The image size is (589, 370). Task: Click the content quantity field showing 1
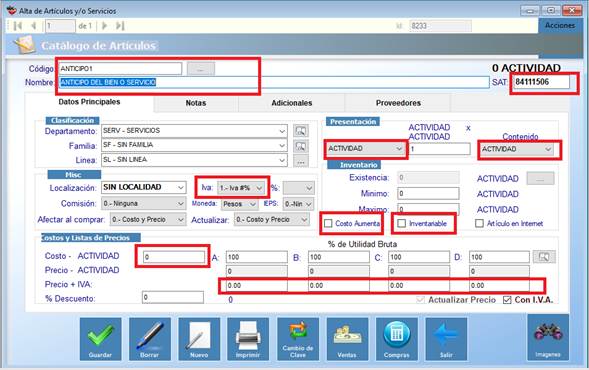pos(439,149)
